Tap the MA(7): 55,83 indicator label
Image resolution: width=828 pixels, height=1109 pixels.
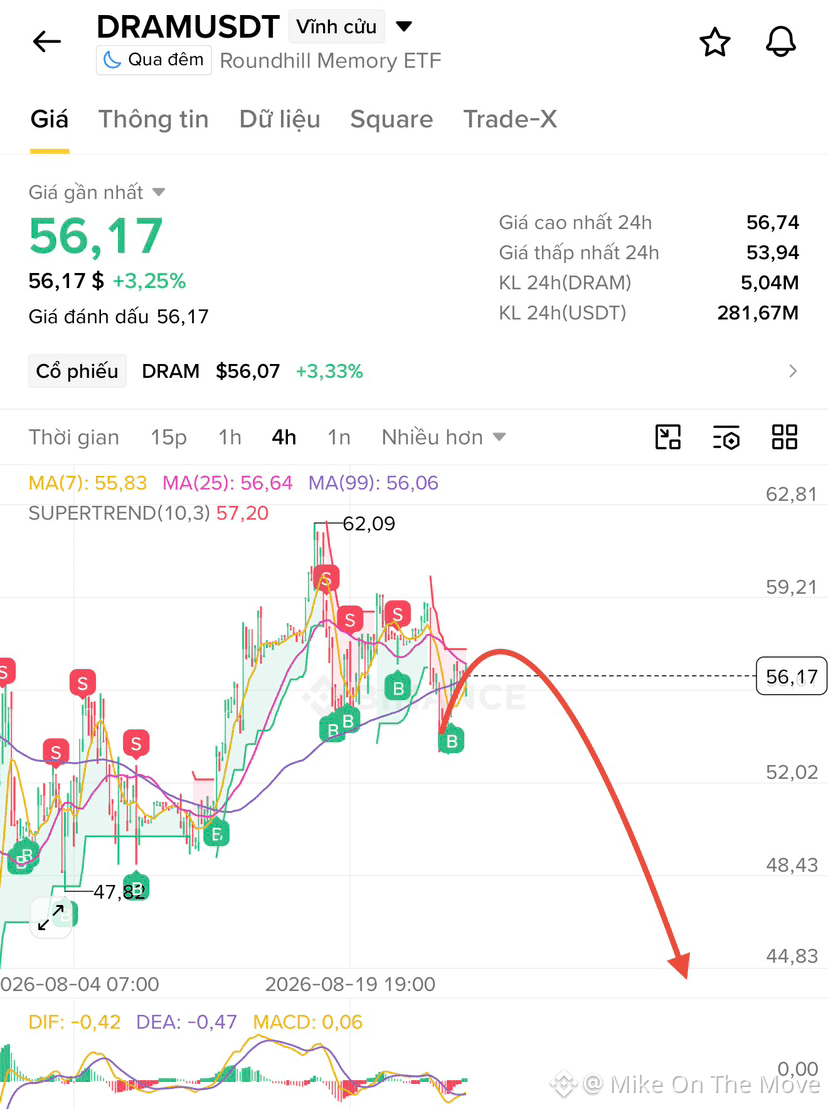click(x=88, y=483)
